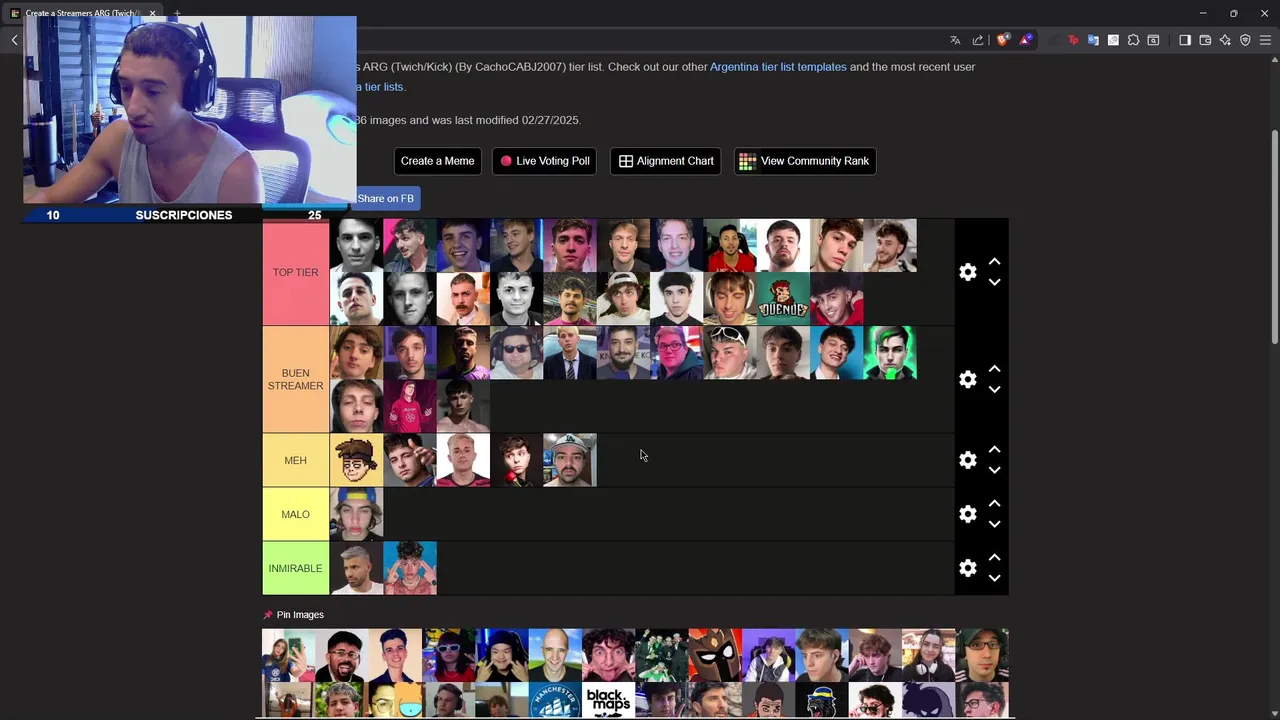
Task: Open settings gear for MEH row
Action: [x=967, y=460]
